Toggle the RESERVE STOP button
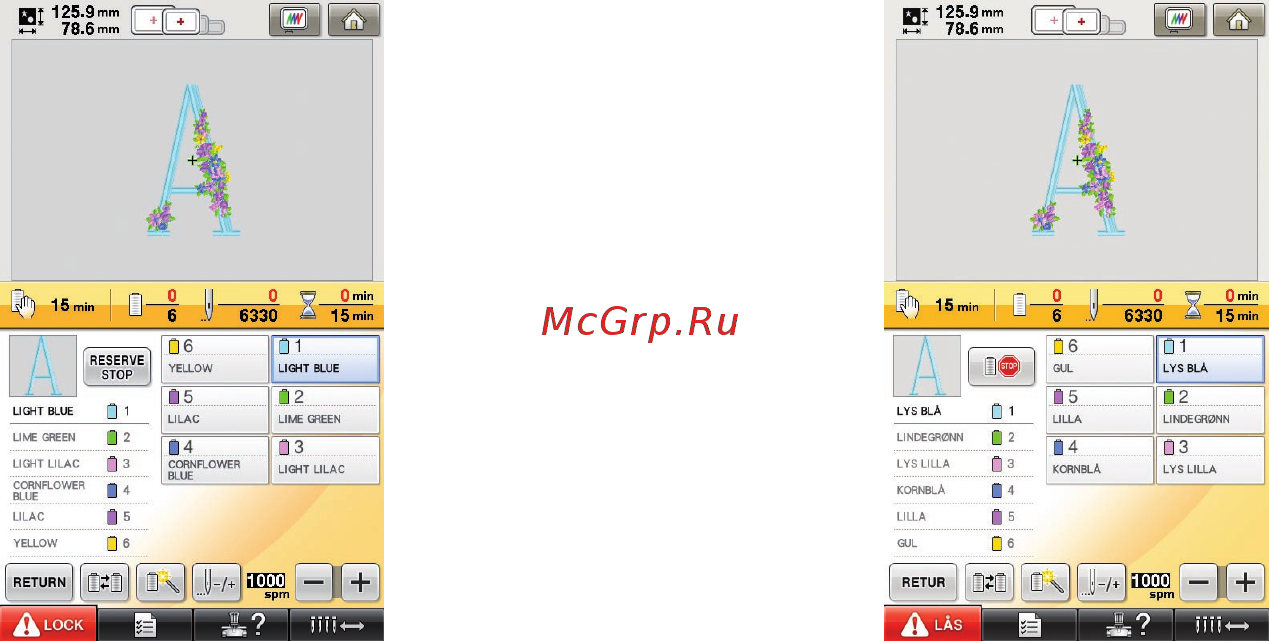The height and width of the screenshot is (641, 1269). [x=116, y=367]
